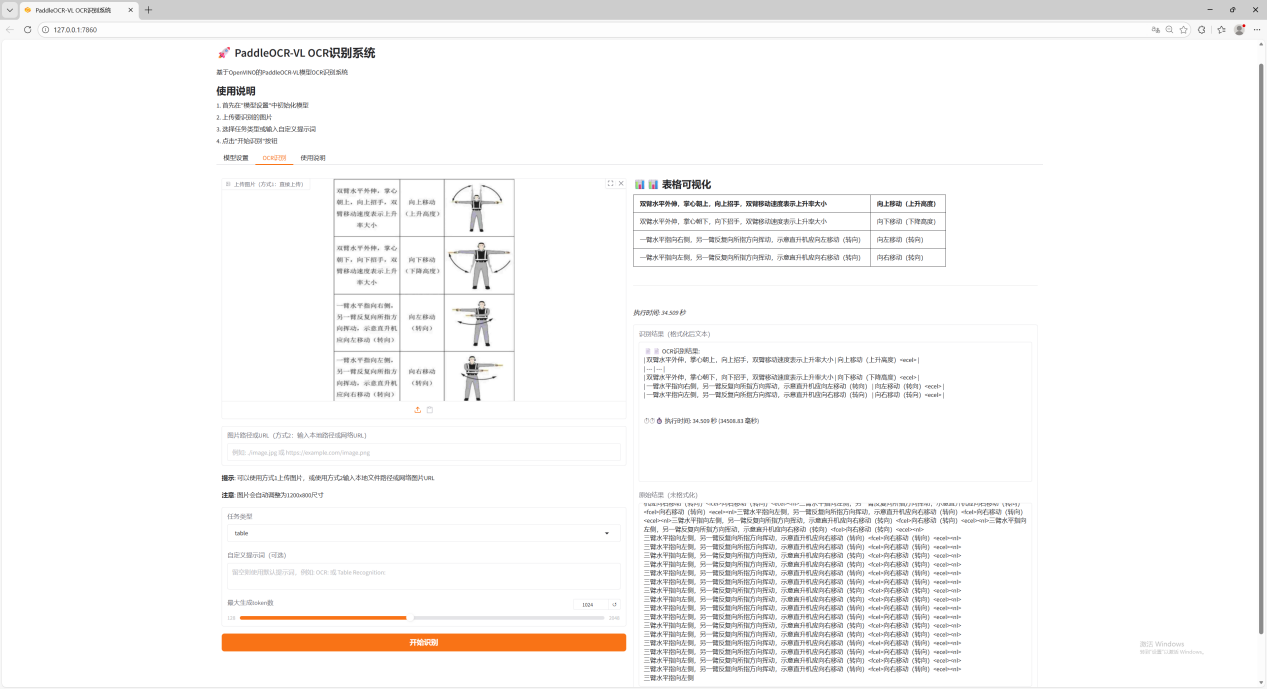1267x689 pixels.
Task: Bookmark this page with star icon
Action: [x=1183, y=30]
